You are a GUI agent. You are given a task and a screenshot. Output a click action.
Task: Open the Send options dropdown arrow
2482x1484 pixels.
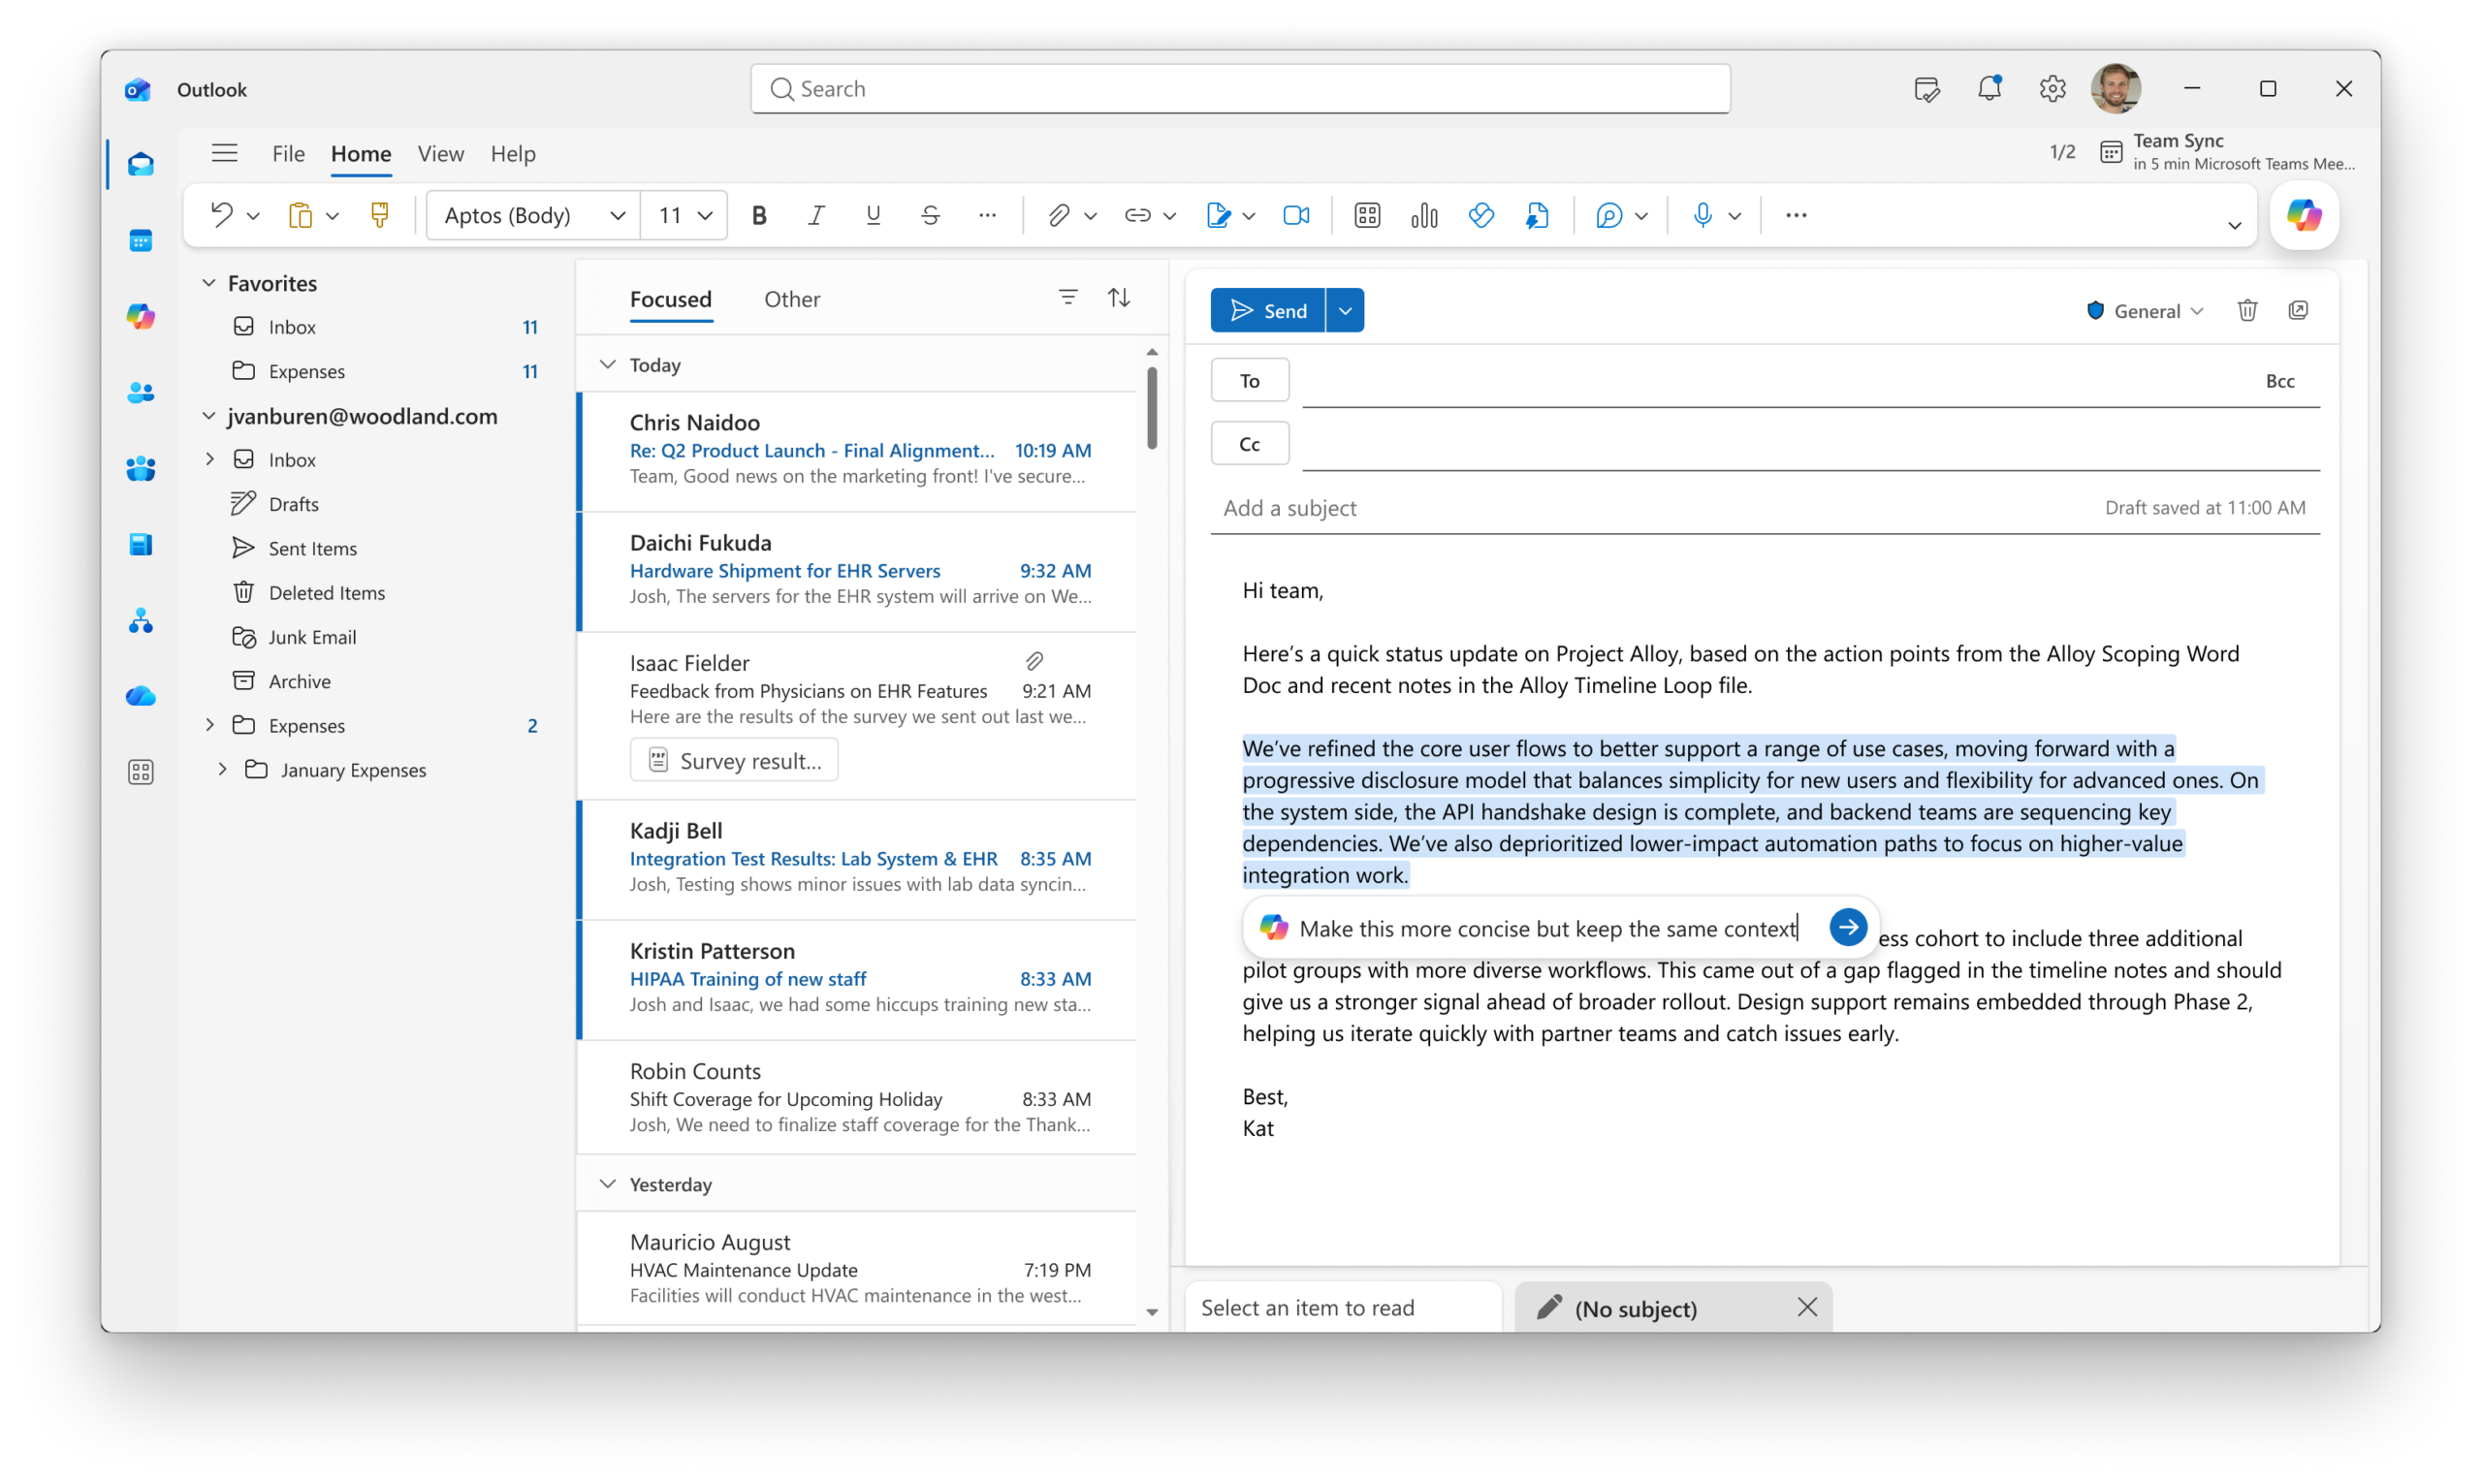[1345, 310]
